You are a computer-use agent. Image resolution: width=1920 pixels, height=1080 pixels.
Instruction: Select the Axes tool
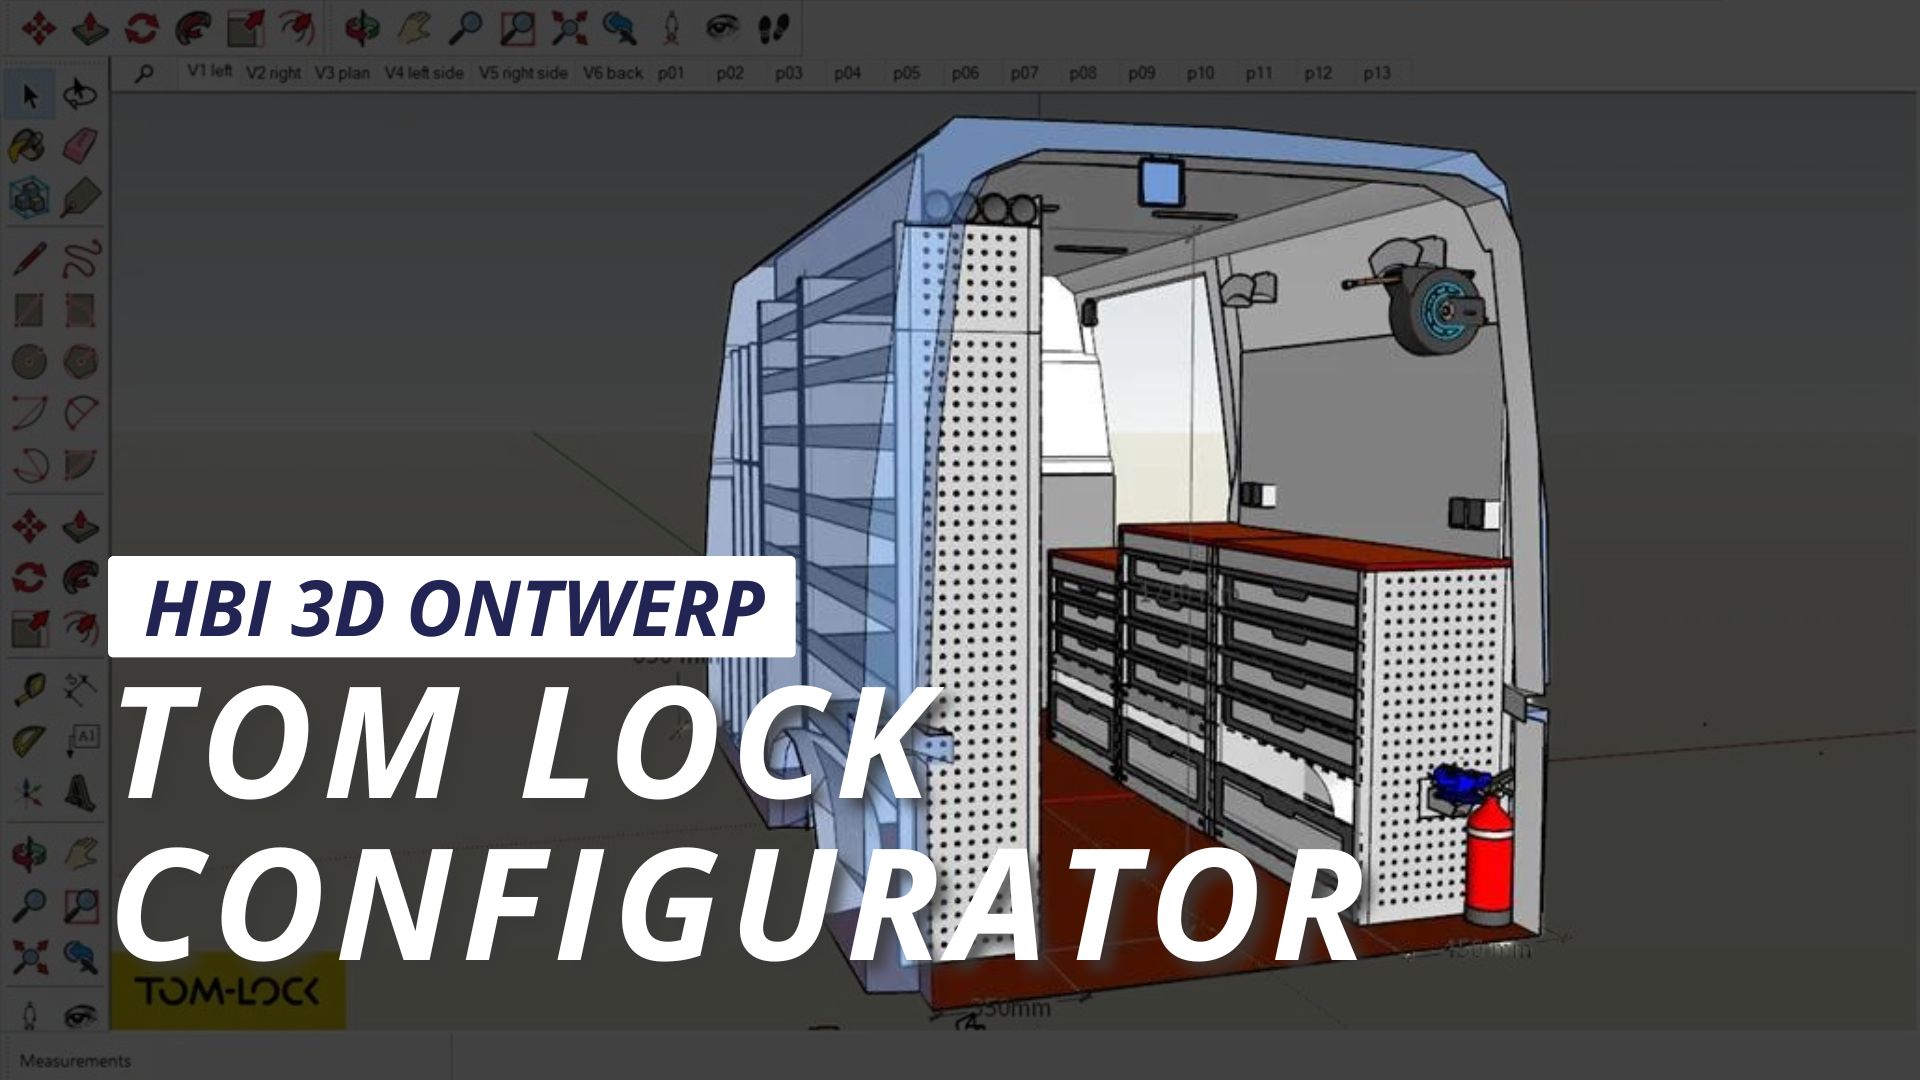tap(29, 793)
